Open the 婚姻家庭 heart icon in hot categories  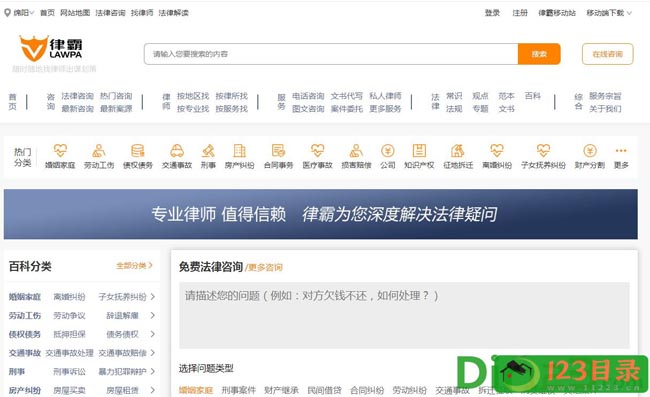(60, 150)
